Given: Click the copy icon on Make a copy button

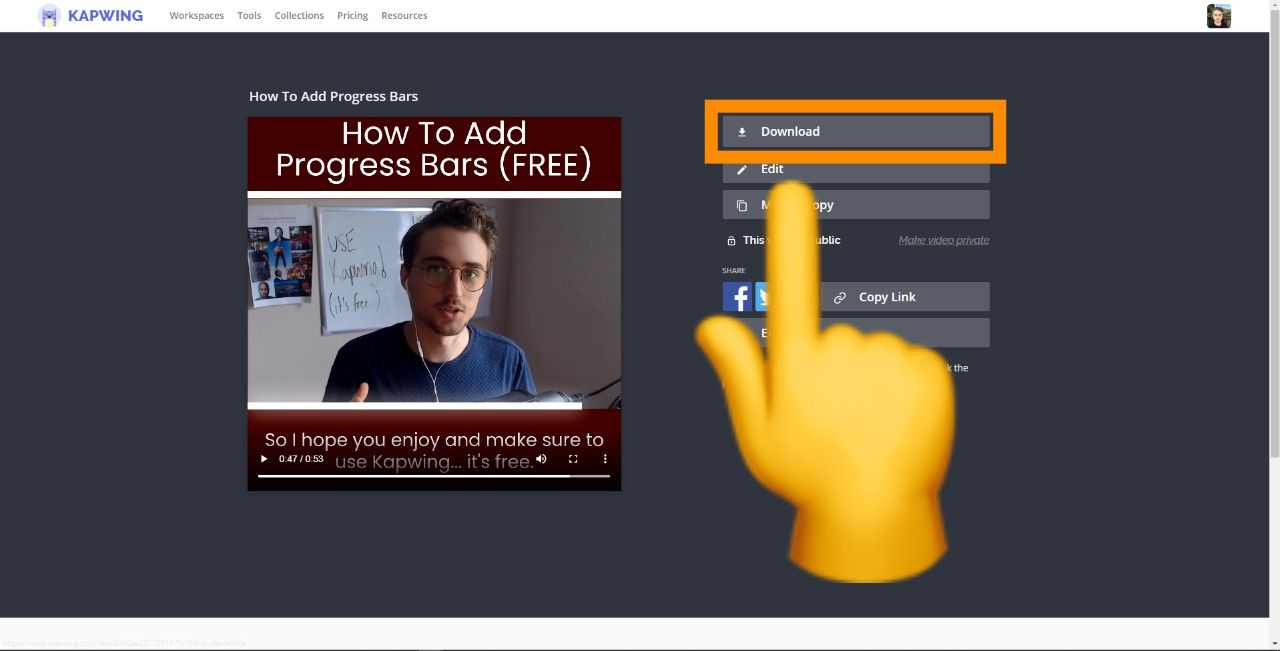Looking at the screenshot, I should [x=742, y=206].
